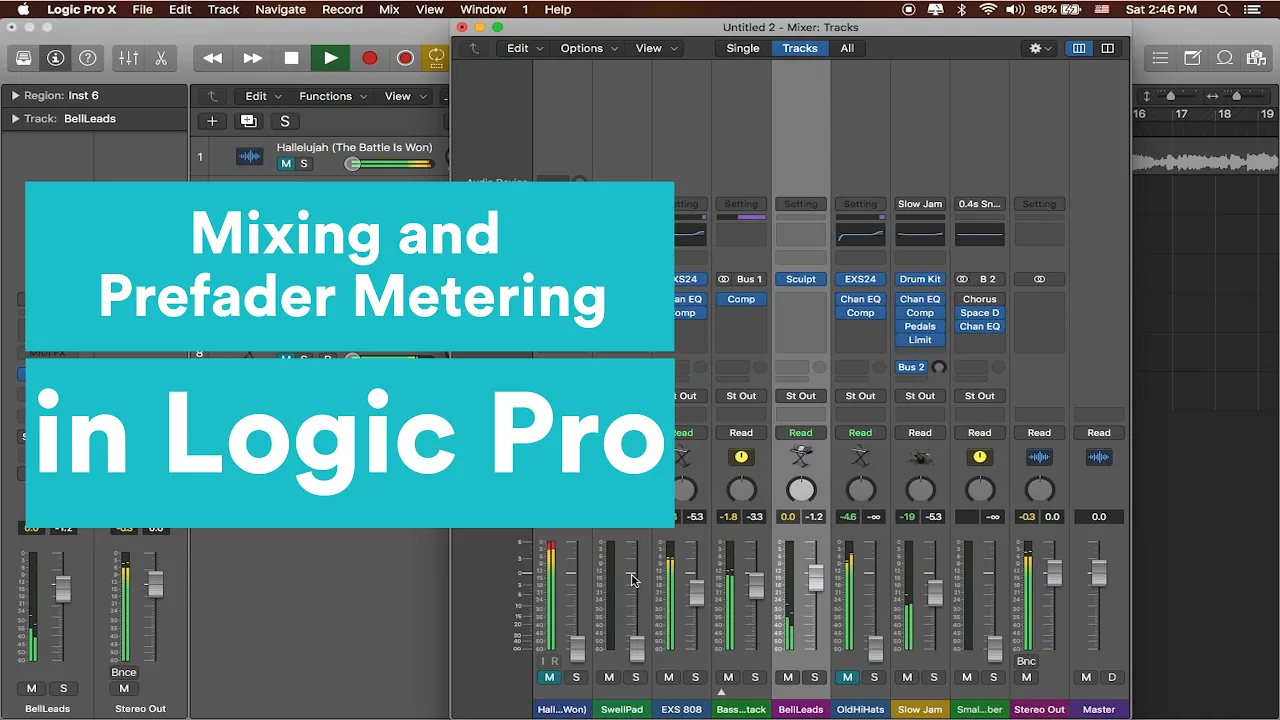Screen dimensions: 1280x720
Task: Open the Loop Browser icon
Action: tap(1224, 58)
